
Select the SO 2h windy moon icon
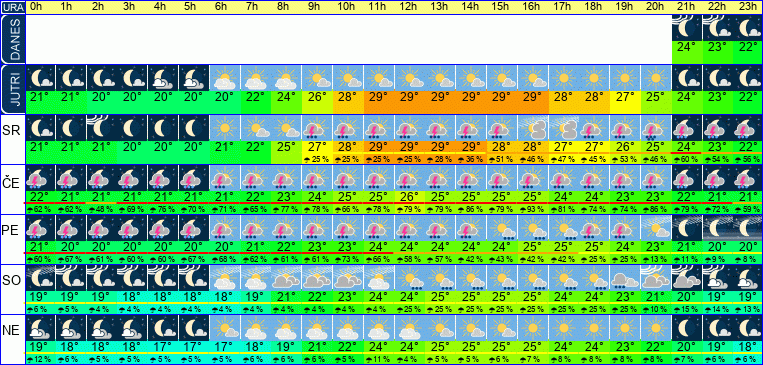pos(101,278)
